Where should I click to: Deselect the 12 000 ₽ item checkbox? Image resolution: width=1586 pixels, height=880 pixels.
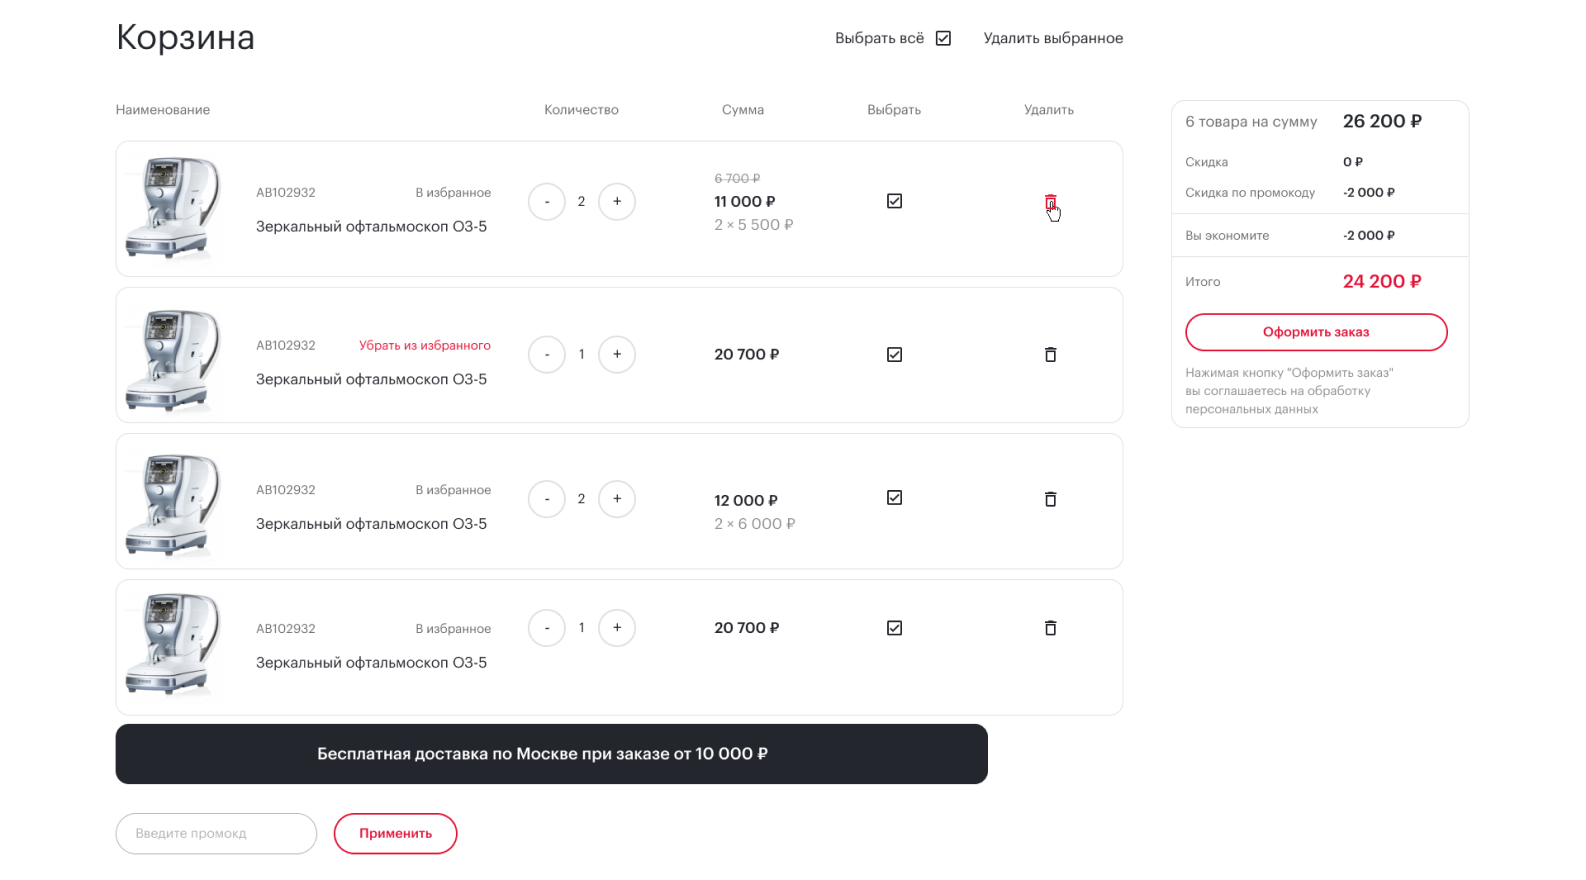(x=894, y=498)
